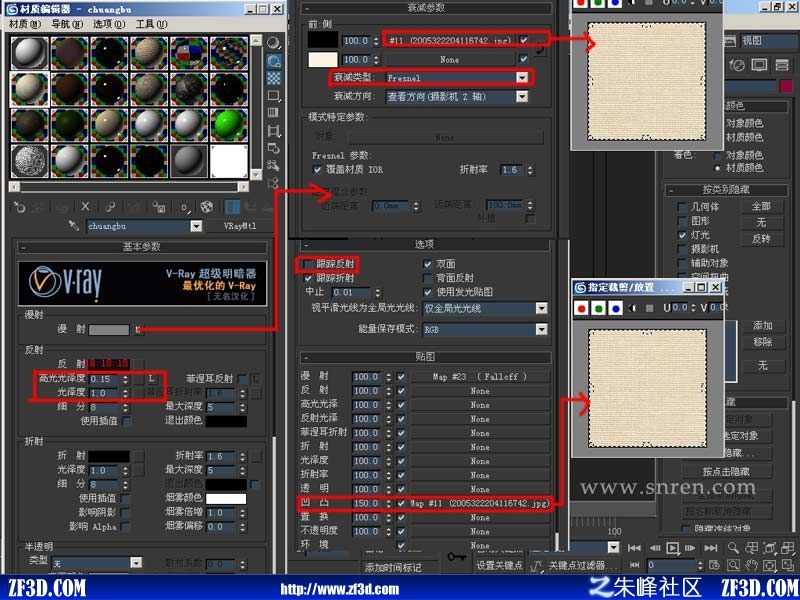Click the 凹凸 Map #11 bump map button
The height and width of the screenshot is (600, 800).
tap(480, 503)
